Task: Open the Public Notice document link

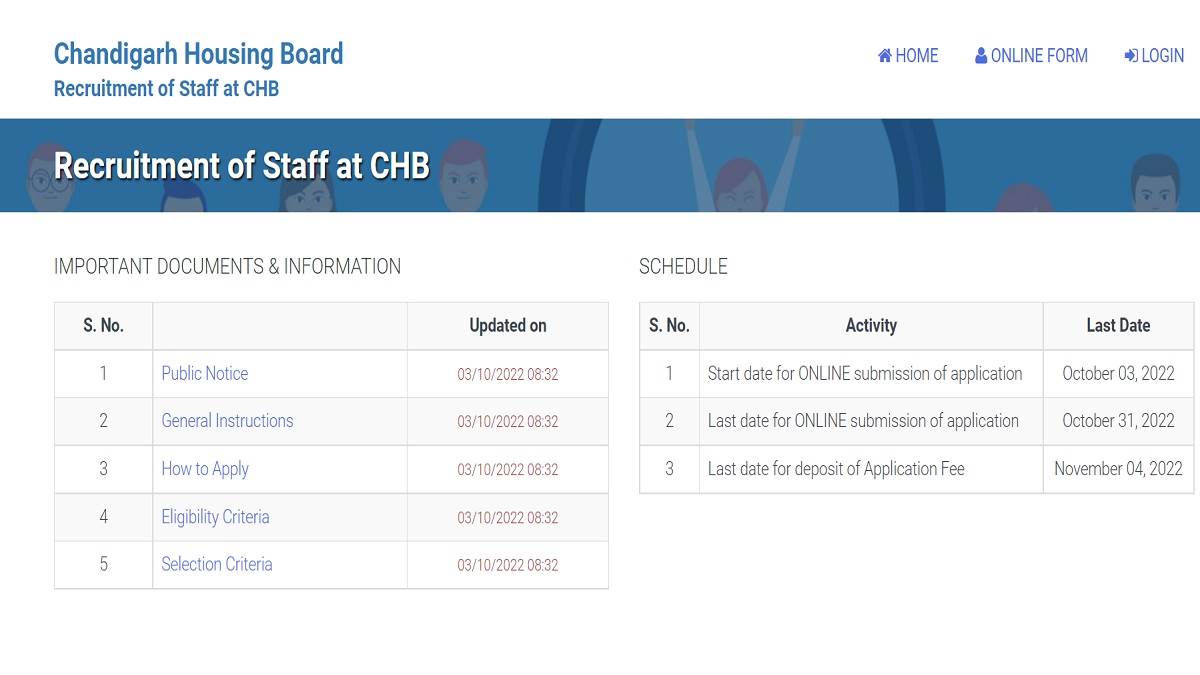Action: pos(204,373)
